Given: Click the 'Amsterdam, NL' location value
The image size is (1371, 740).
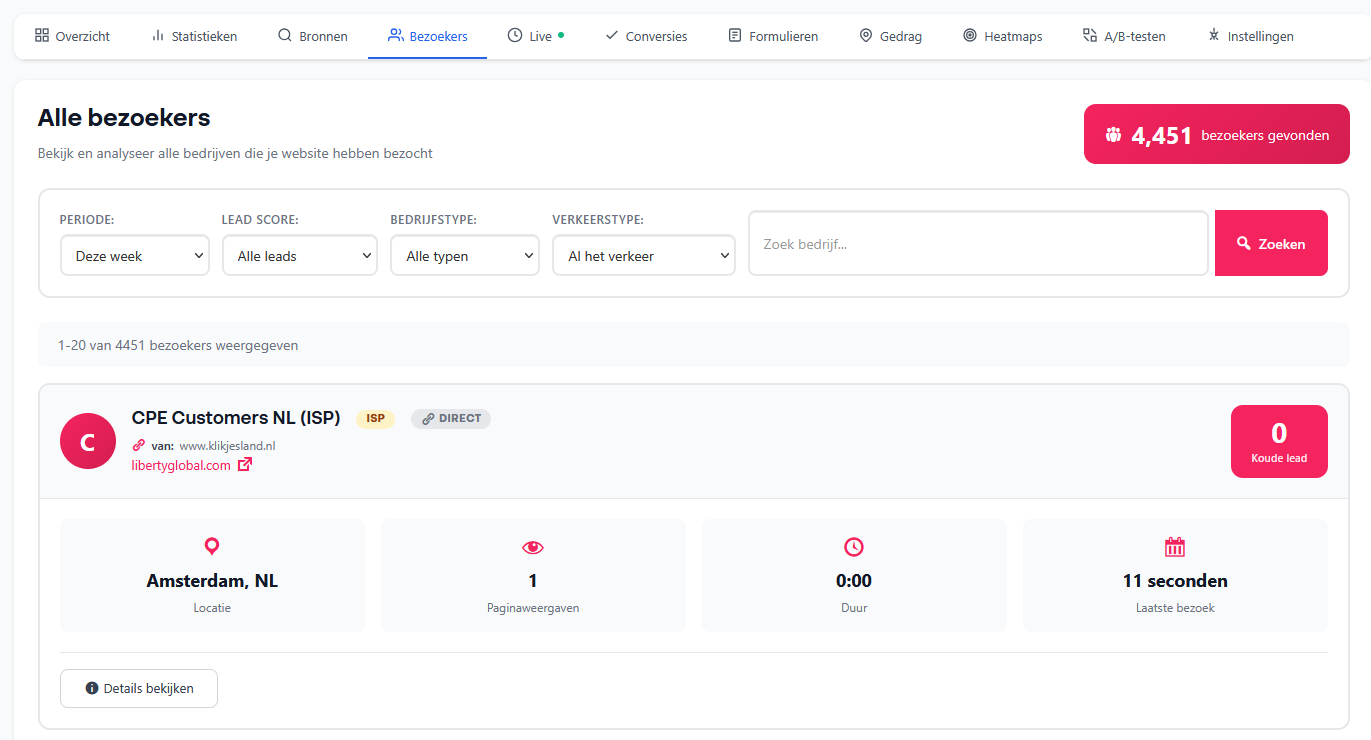Looking at the screenshot, I should (x=212, y=580).
